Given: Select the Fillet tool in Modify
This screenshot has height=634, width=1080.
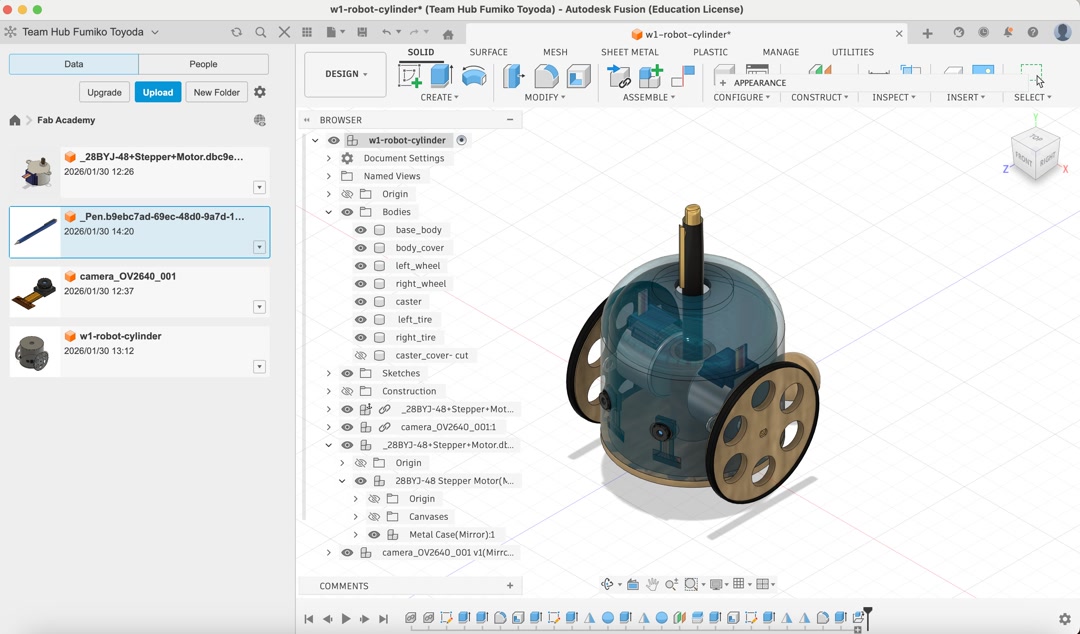Looking at the screenshot, I should [x=546, y=76].
